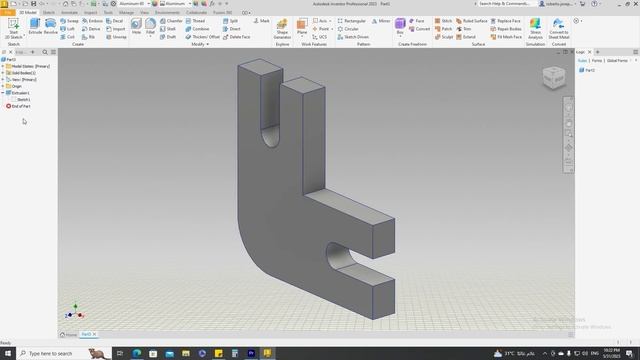Select the Delete Face tool
Viewport: 640px width, 360px height.
coord(236,37)
